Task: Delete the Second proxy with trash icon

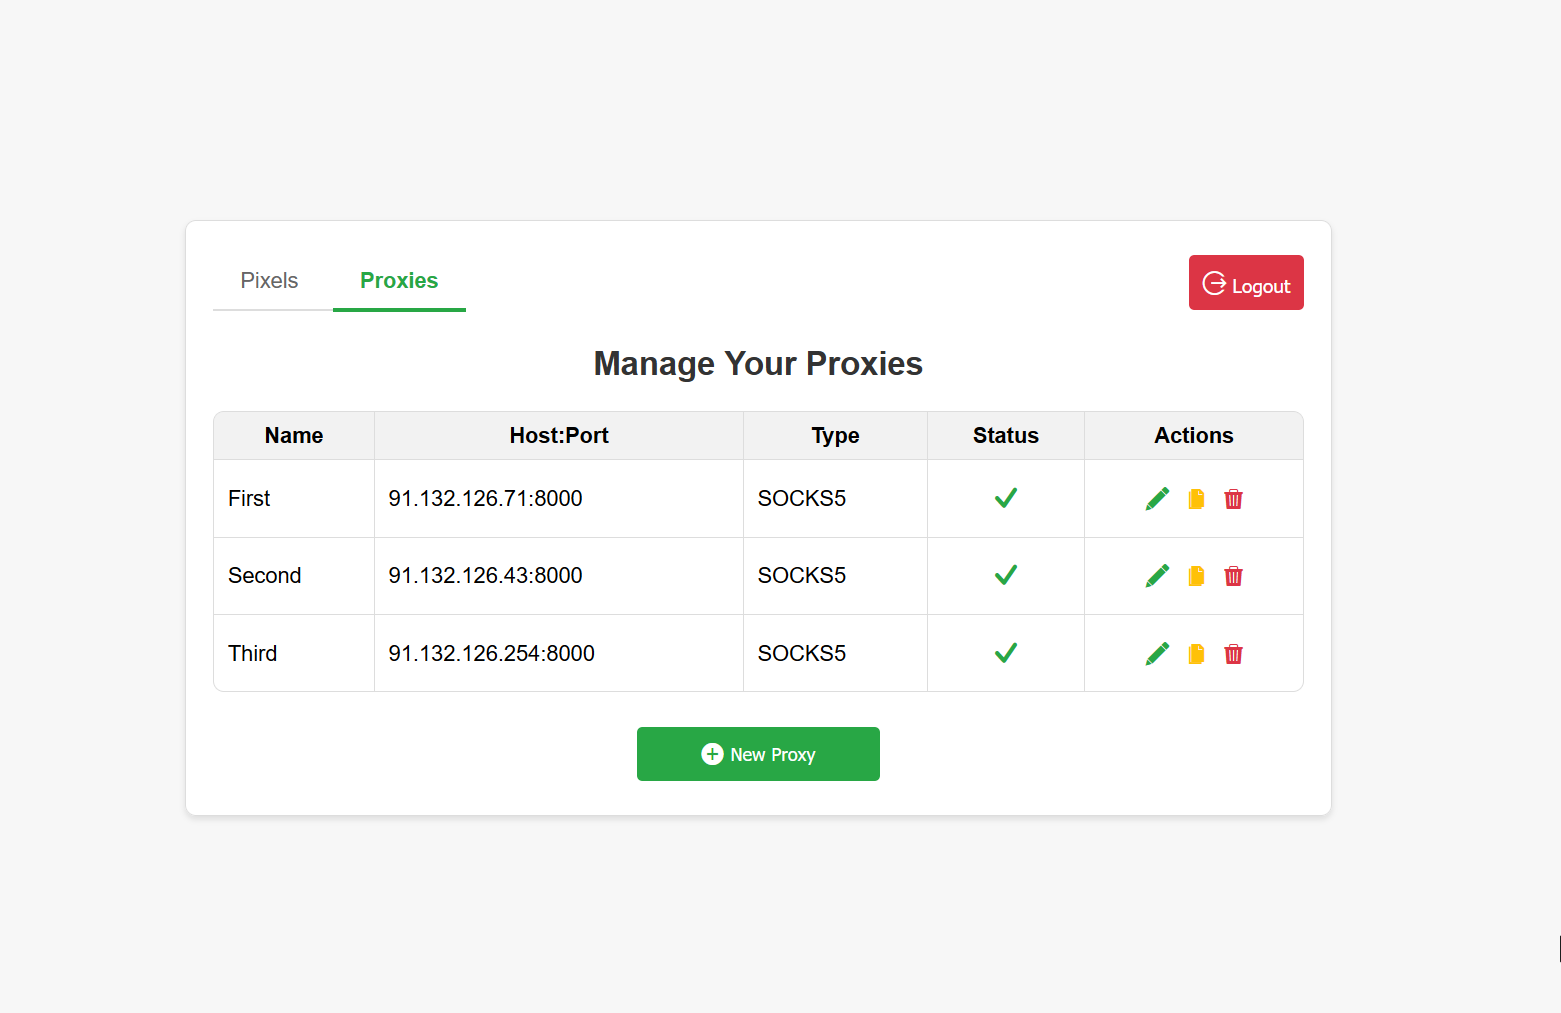Action: (x=1233, y=576)
